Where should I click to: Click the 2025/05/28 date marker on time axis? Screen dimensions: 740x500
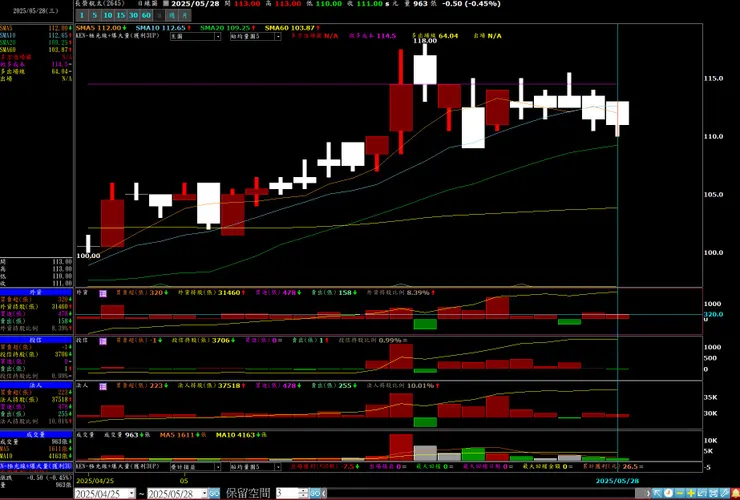pos(617,481)
